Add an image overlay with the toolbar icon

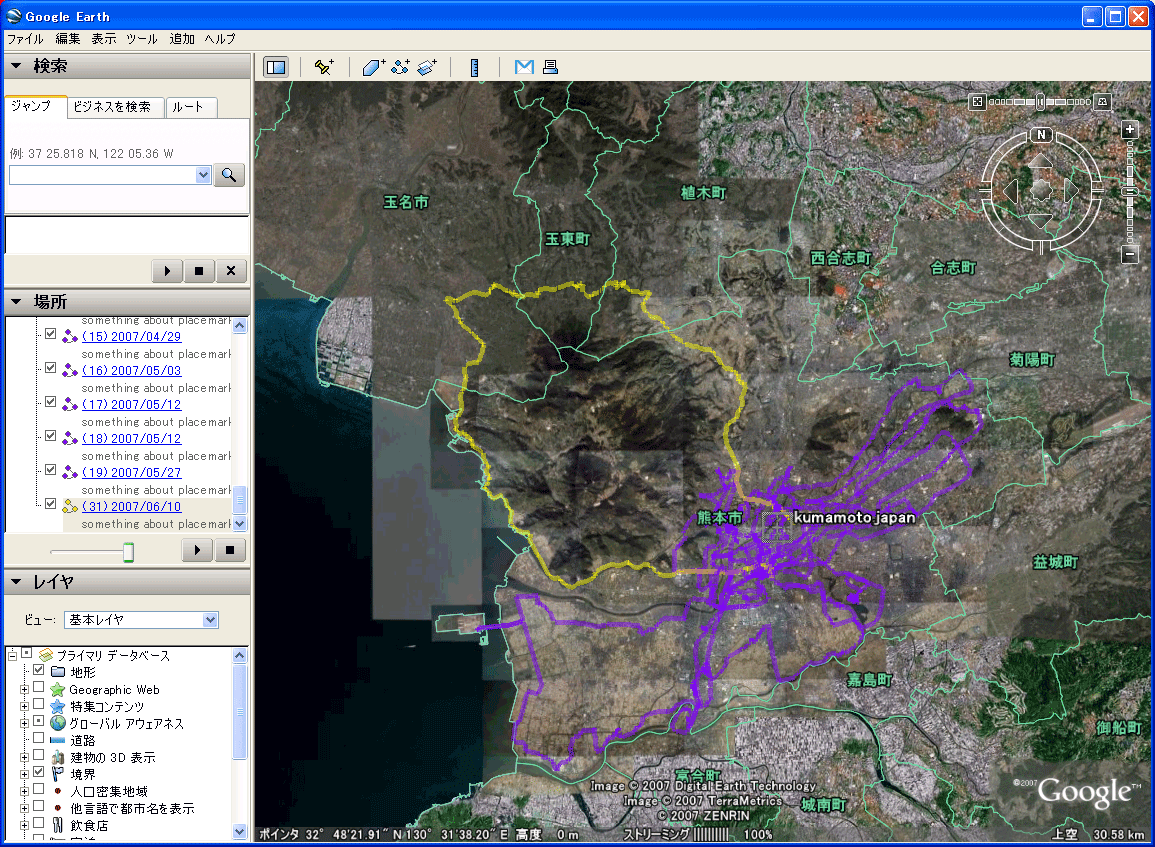(x=426, y=67)
